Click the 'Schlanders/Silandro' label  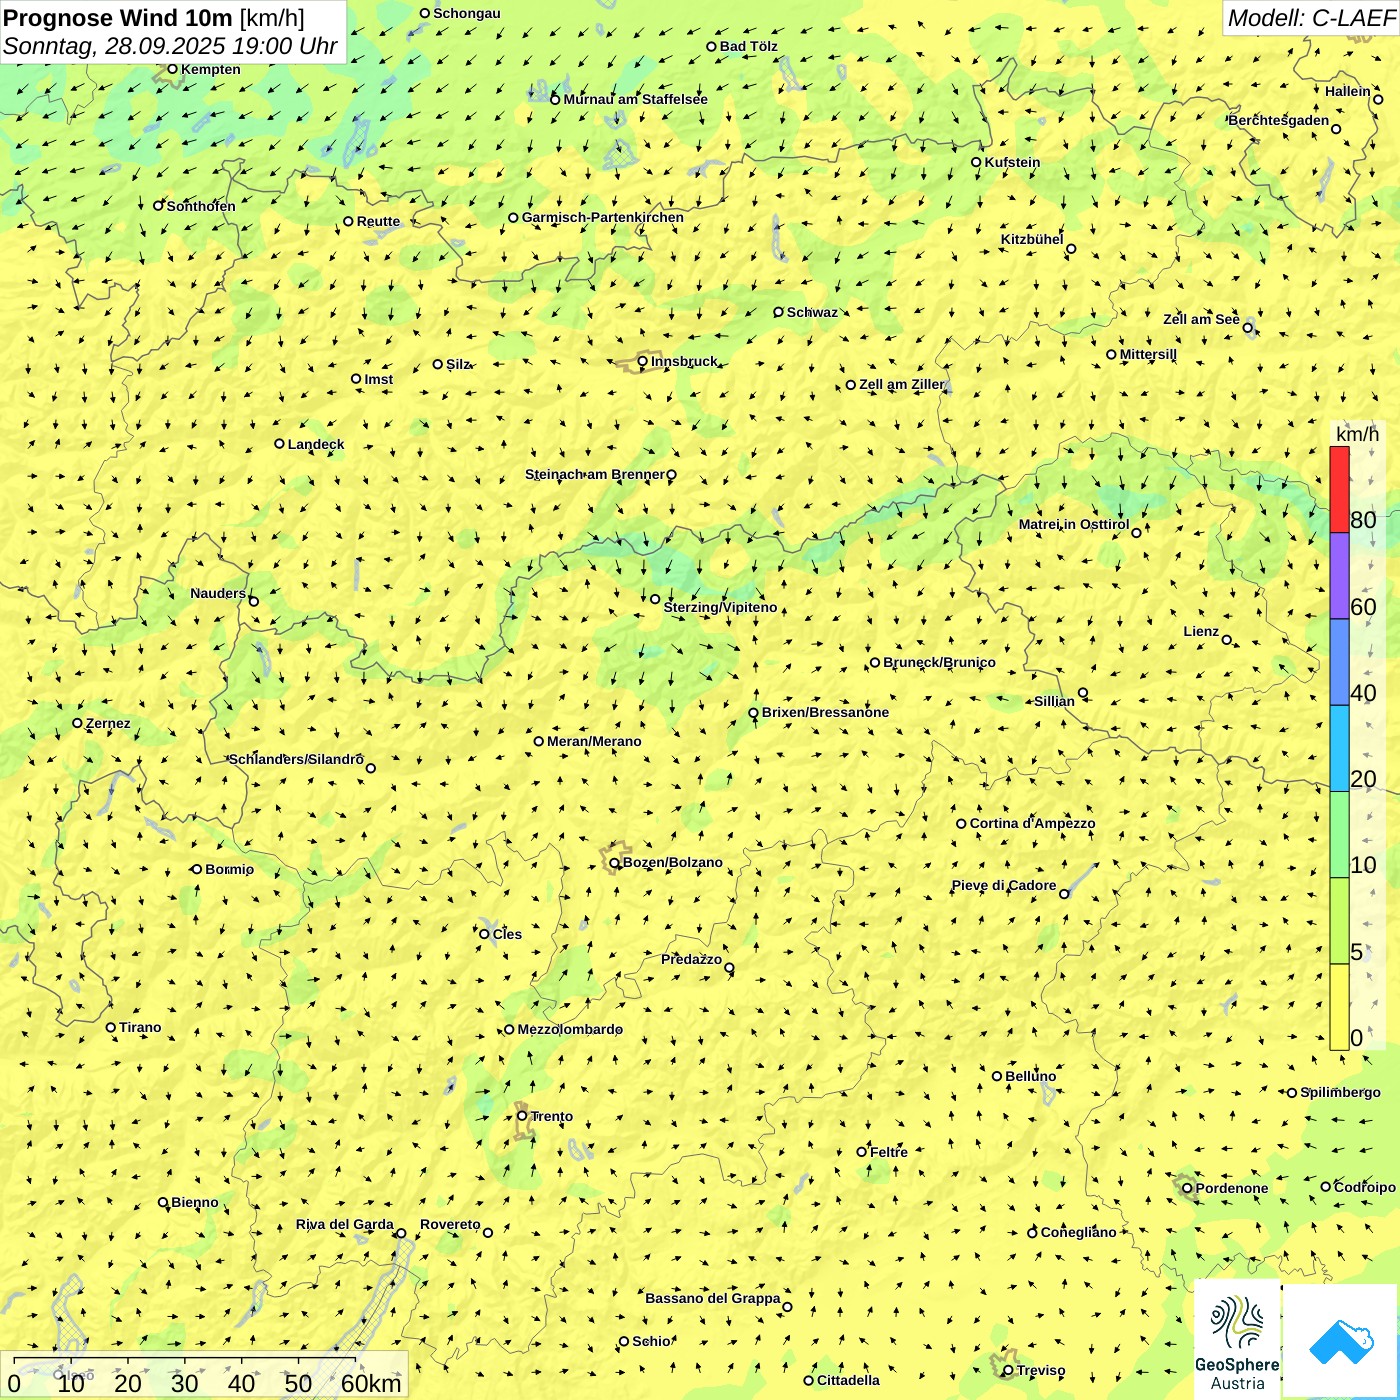(296, 759)
